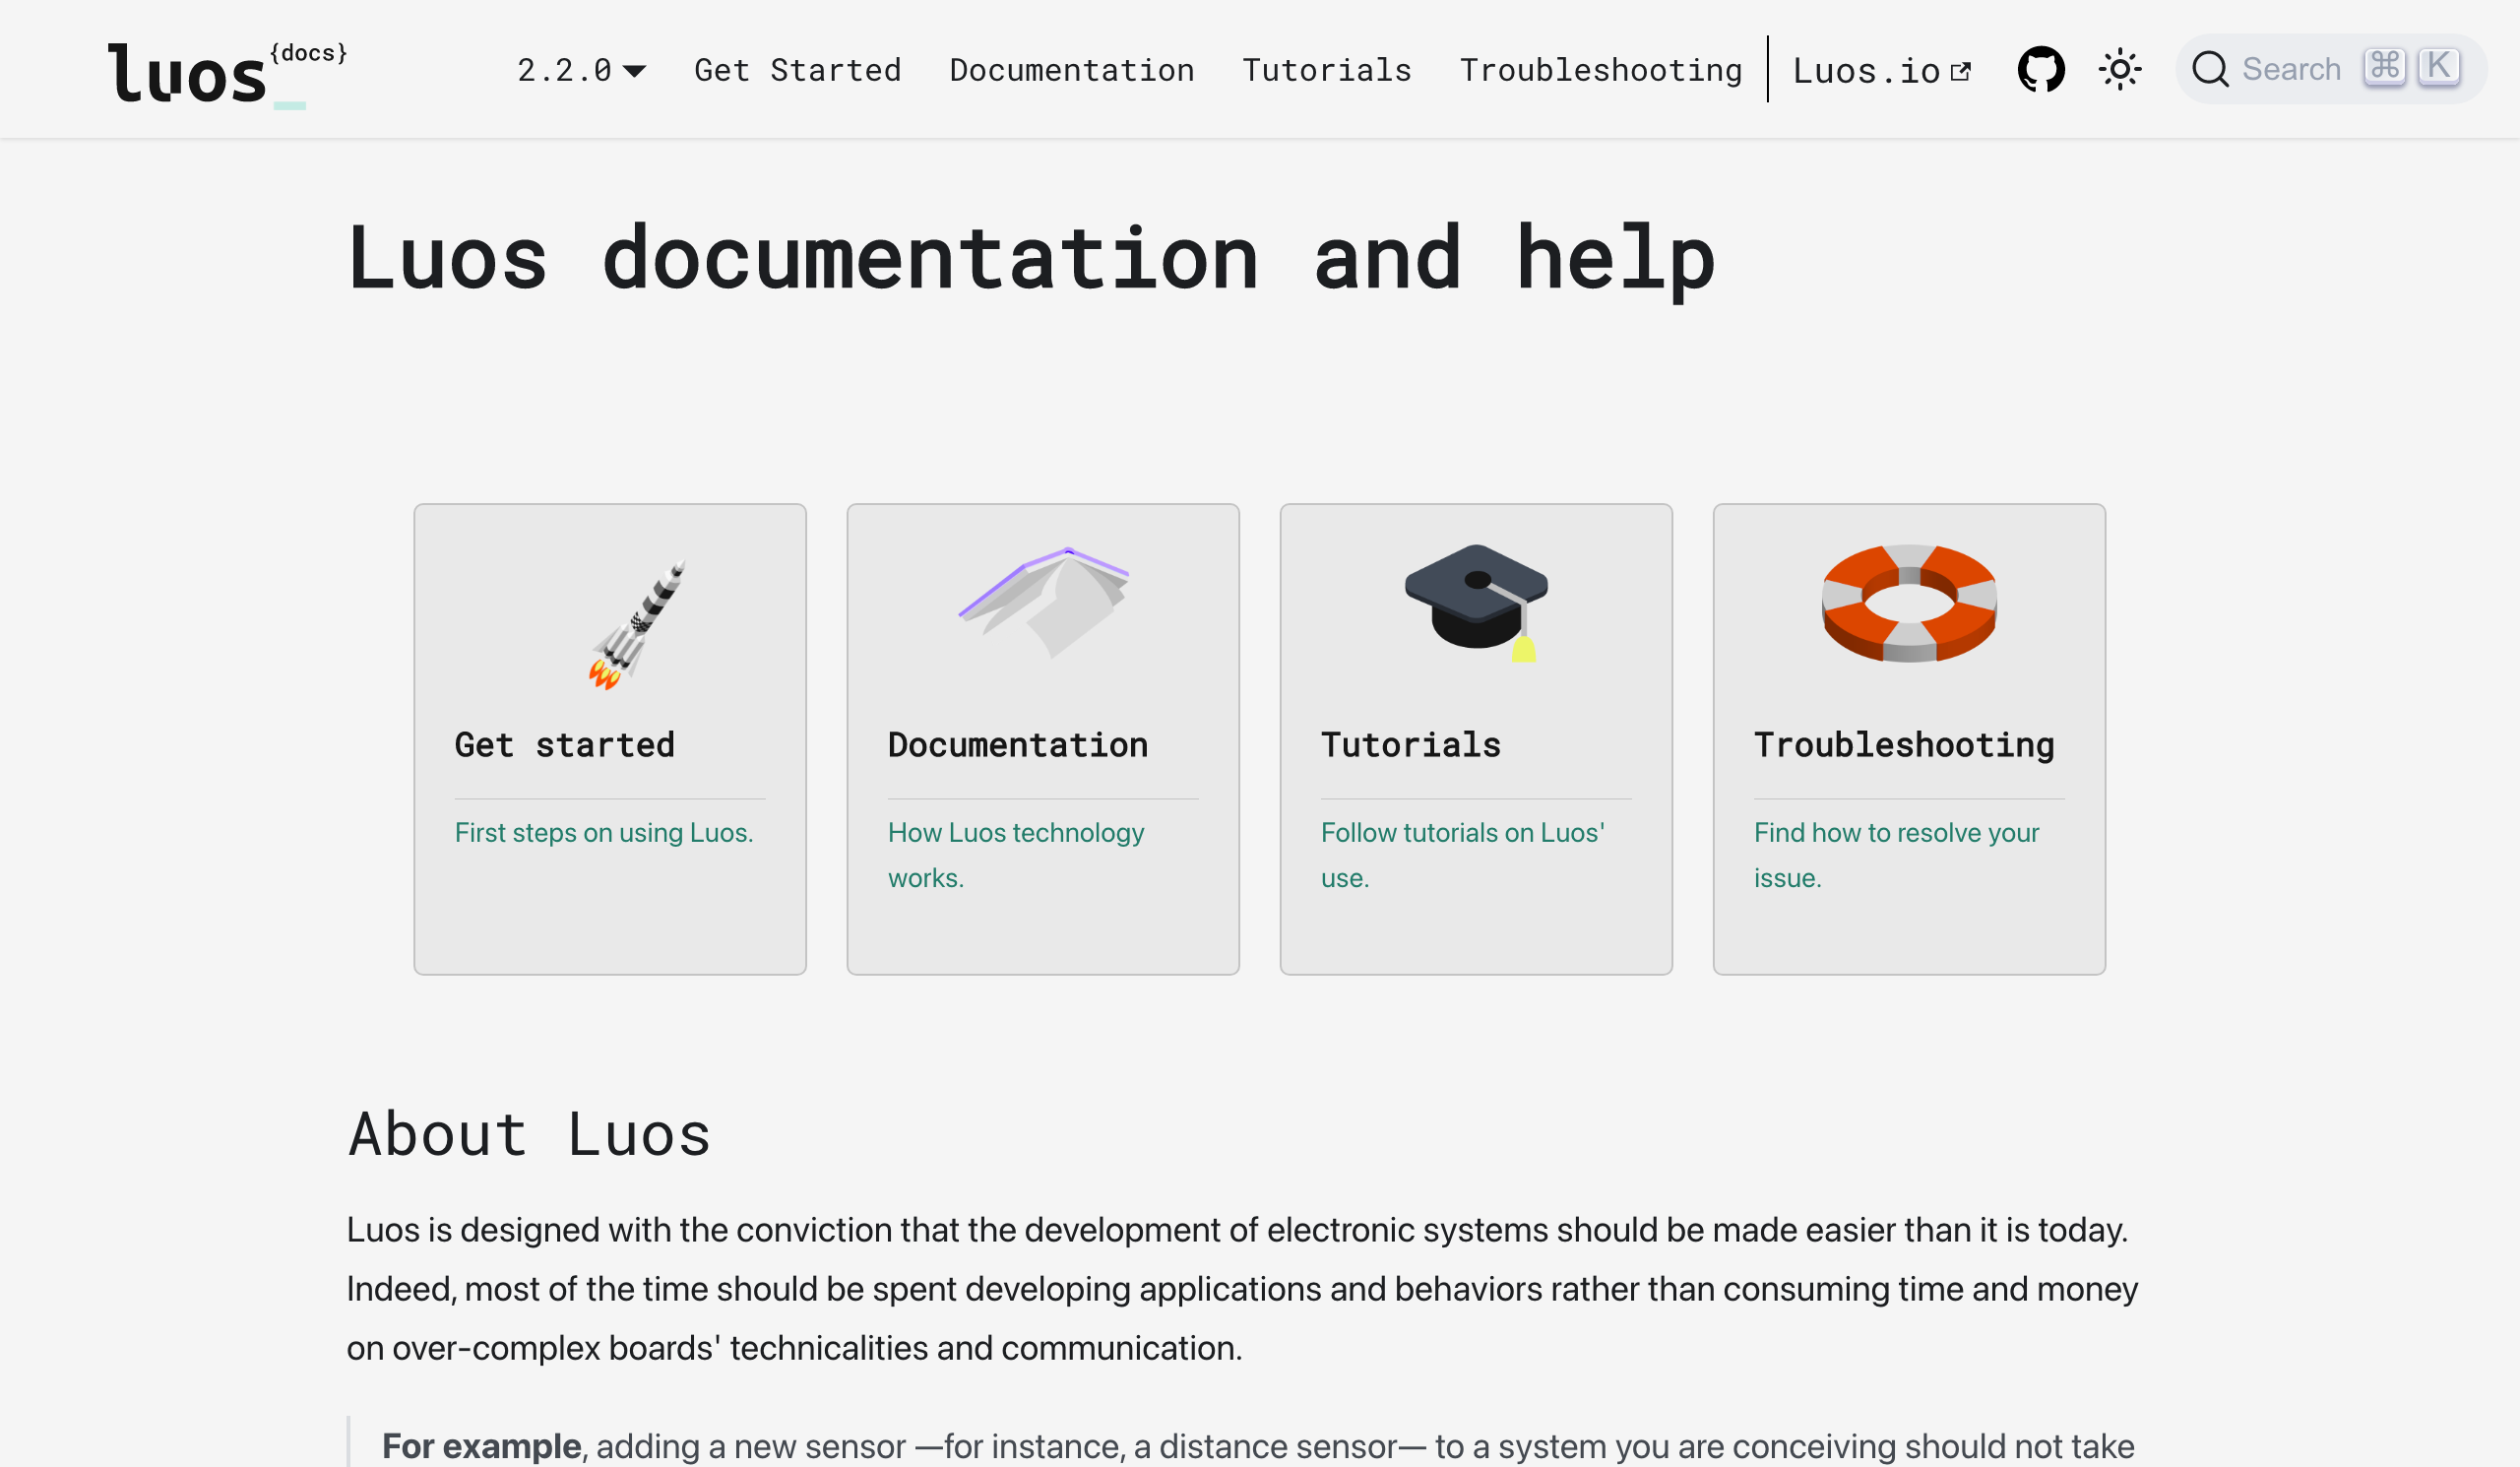Open the Troubleshooting nav item

click(1600, 70)
